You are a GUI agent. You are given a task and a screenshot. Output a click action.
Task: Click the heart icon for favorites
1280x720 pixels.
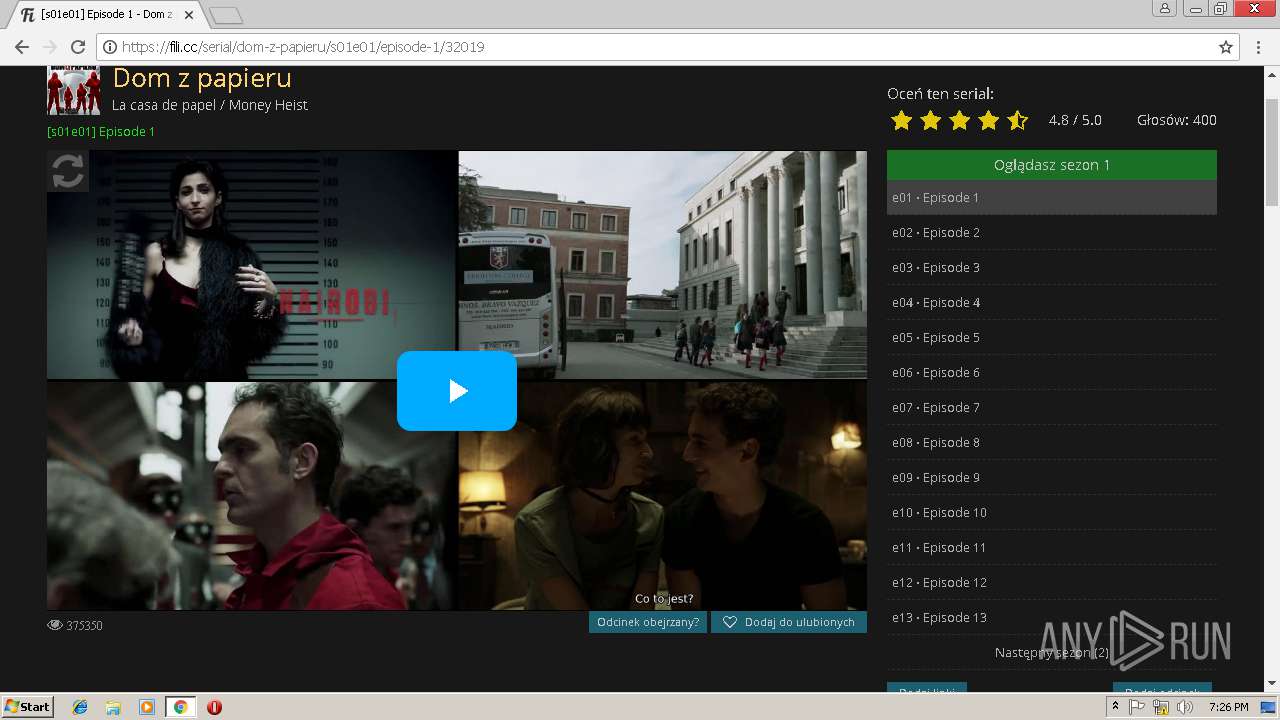click(730, 622)
